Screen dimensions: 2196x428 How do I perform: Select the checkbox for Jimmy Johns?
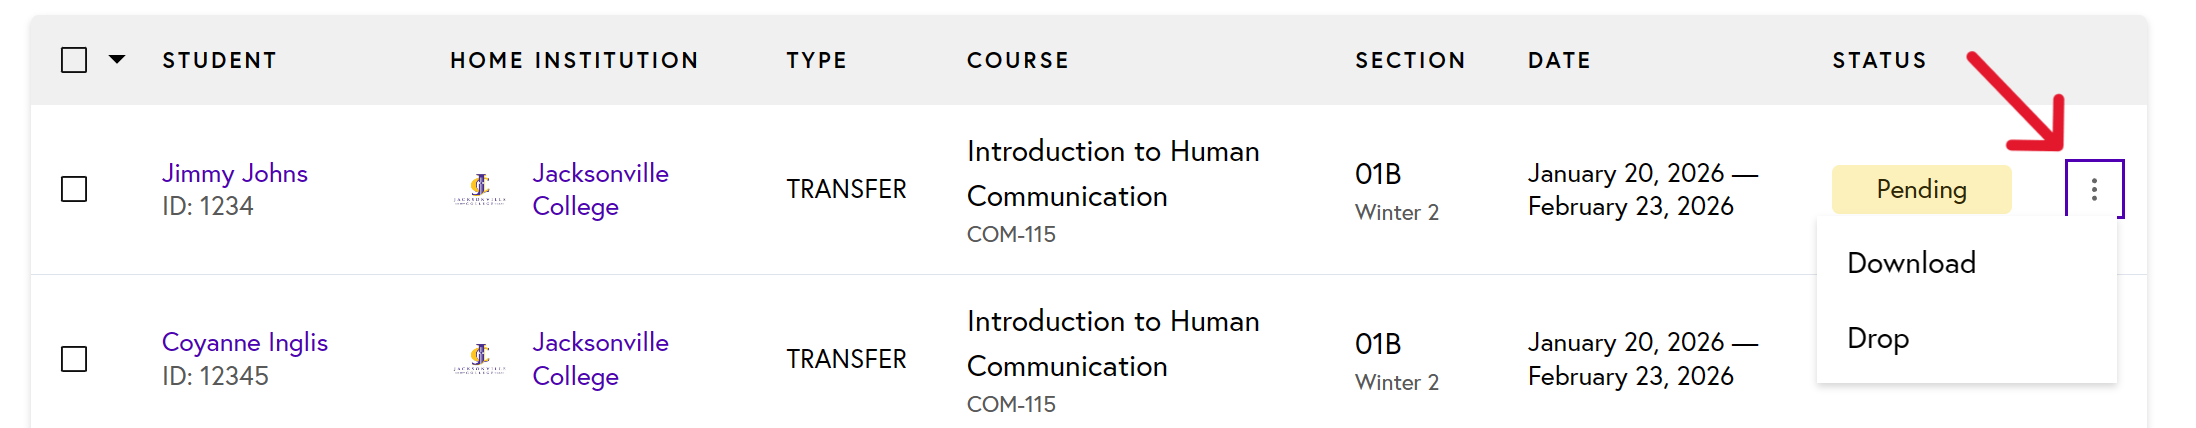[x=74, y=189]
